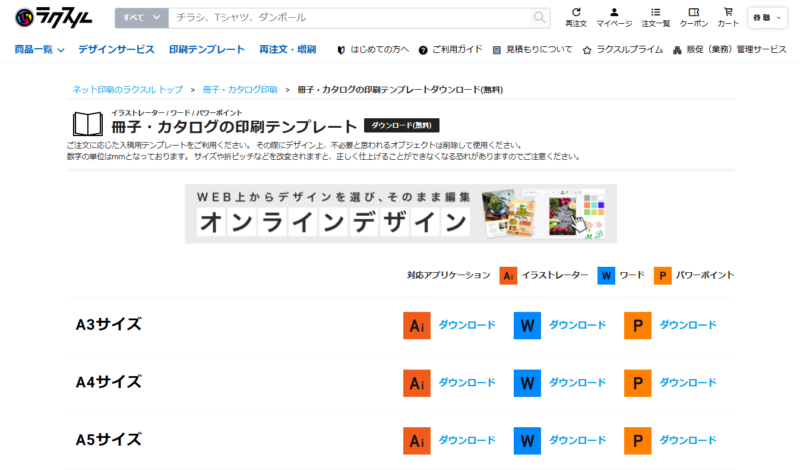This screenshot has height=470, width=800.
Task: Open デザインサービス in navigation bar
Action: (x=116, y=49)
